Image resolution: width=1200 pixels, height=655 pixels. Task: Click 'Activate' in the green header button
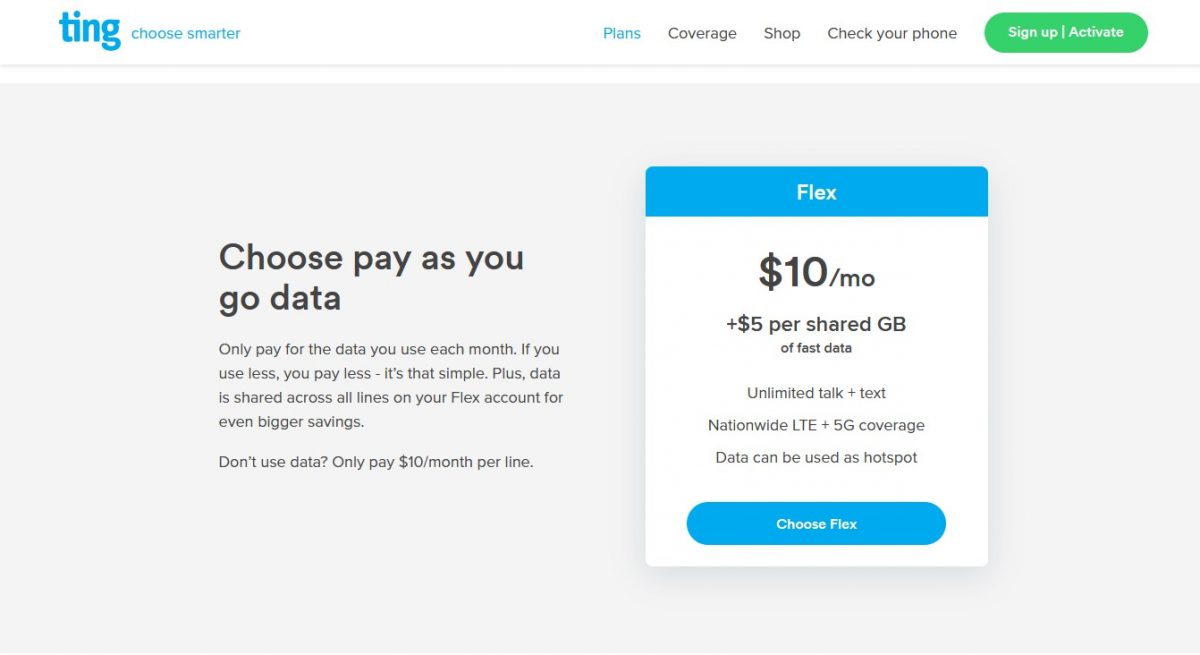(x=1097, y=32)
